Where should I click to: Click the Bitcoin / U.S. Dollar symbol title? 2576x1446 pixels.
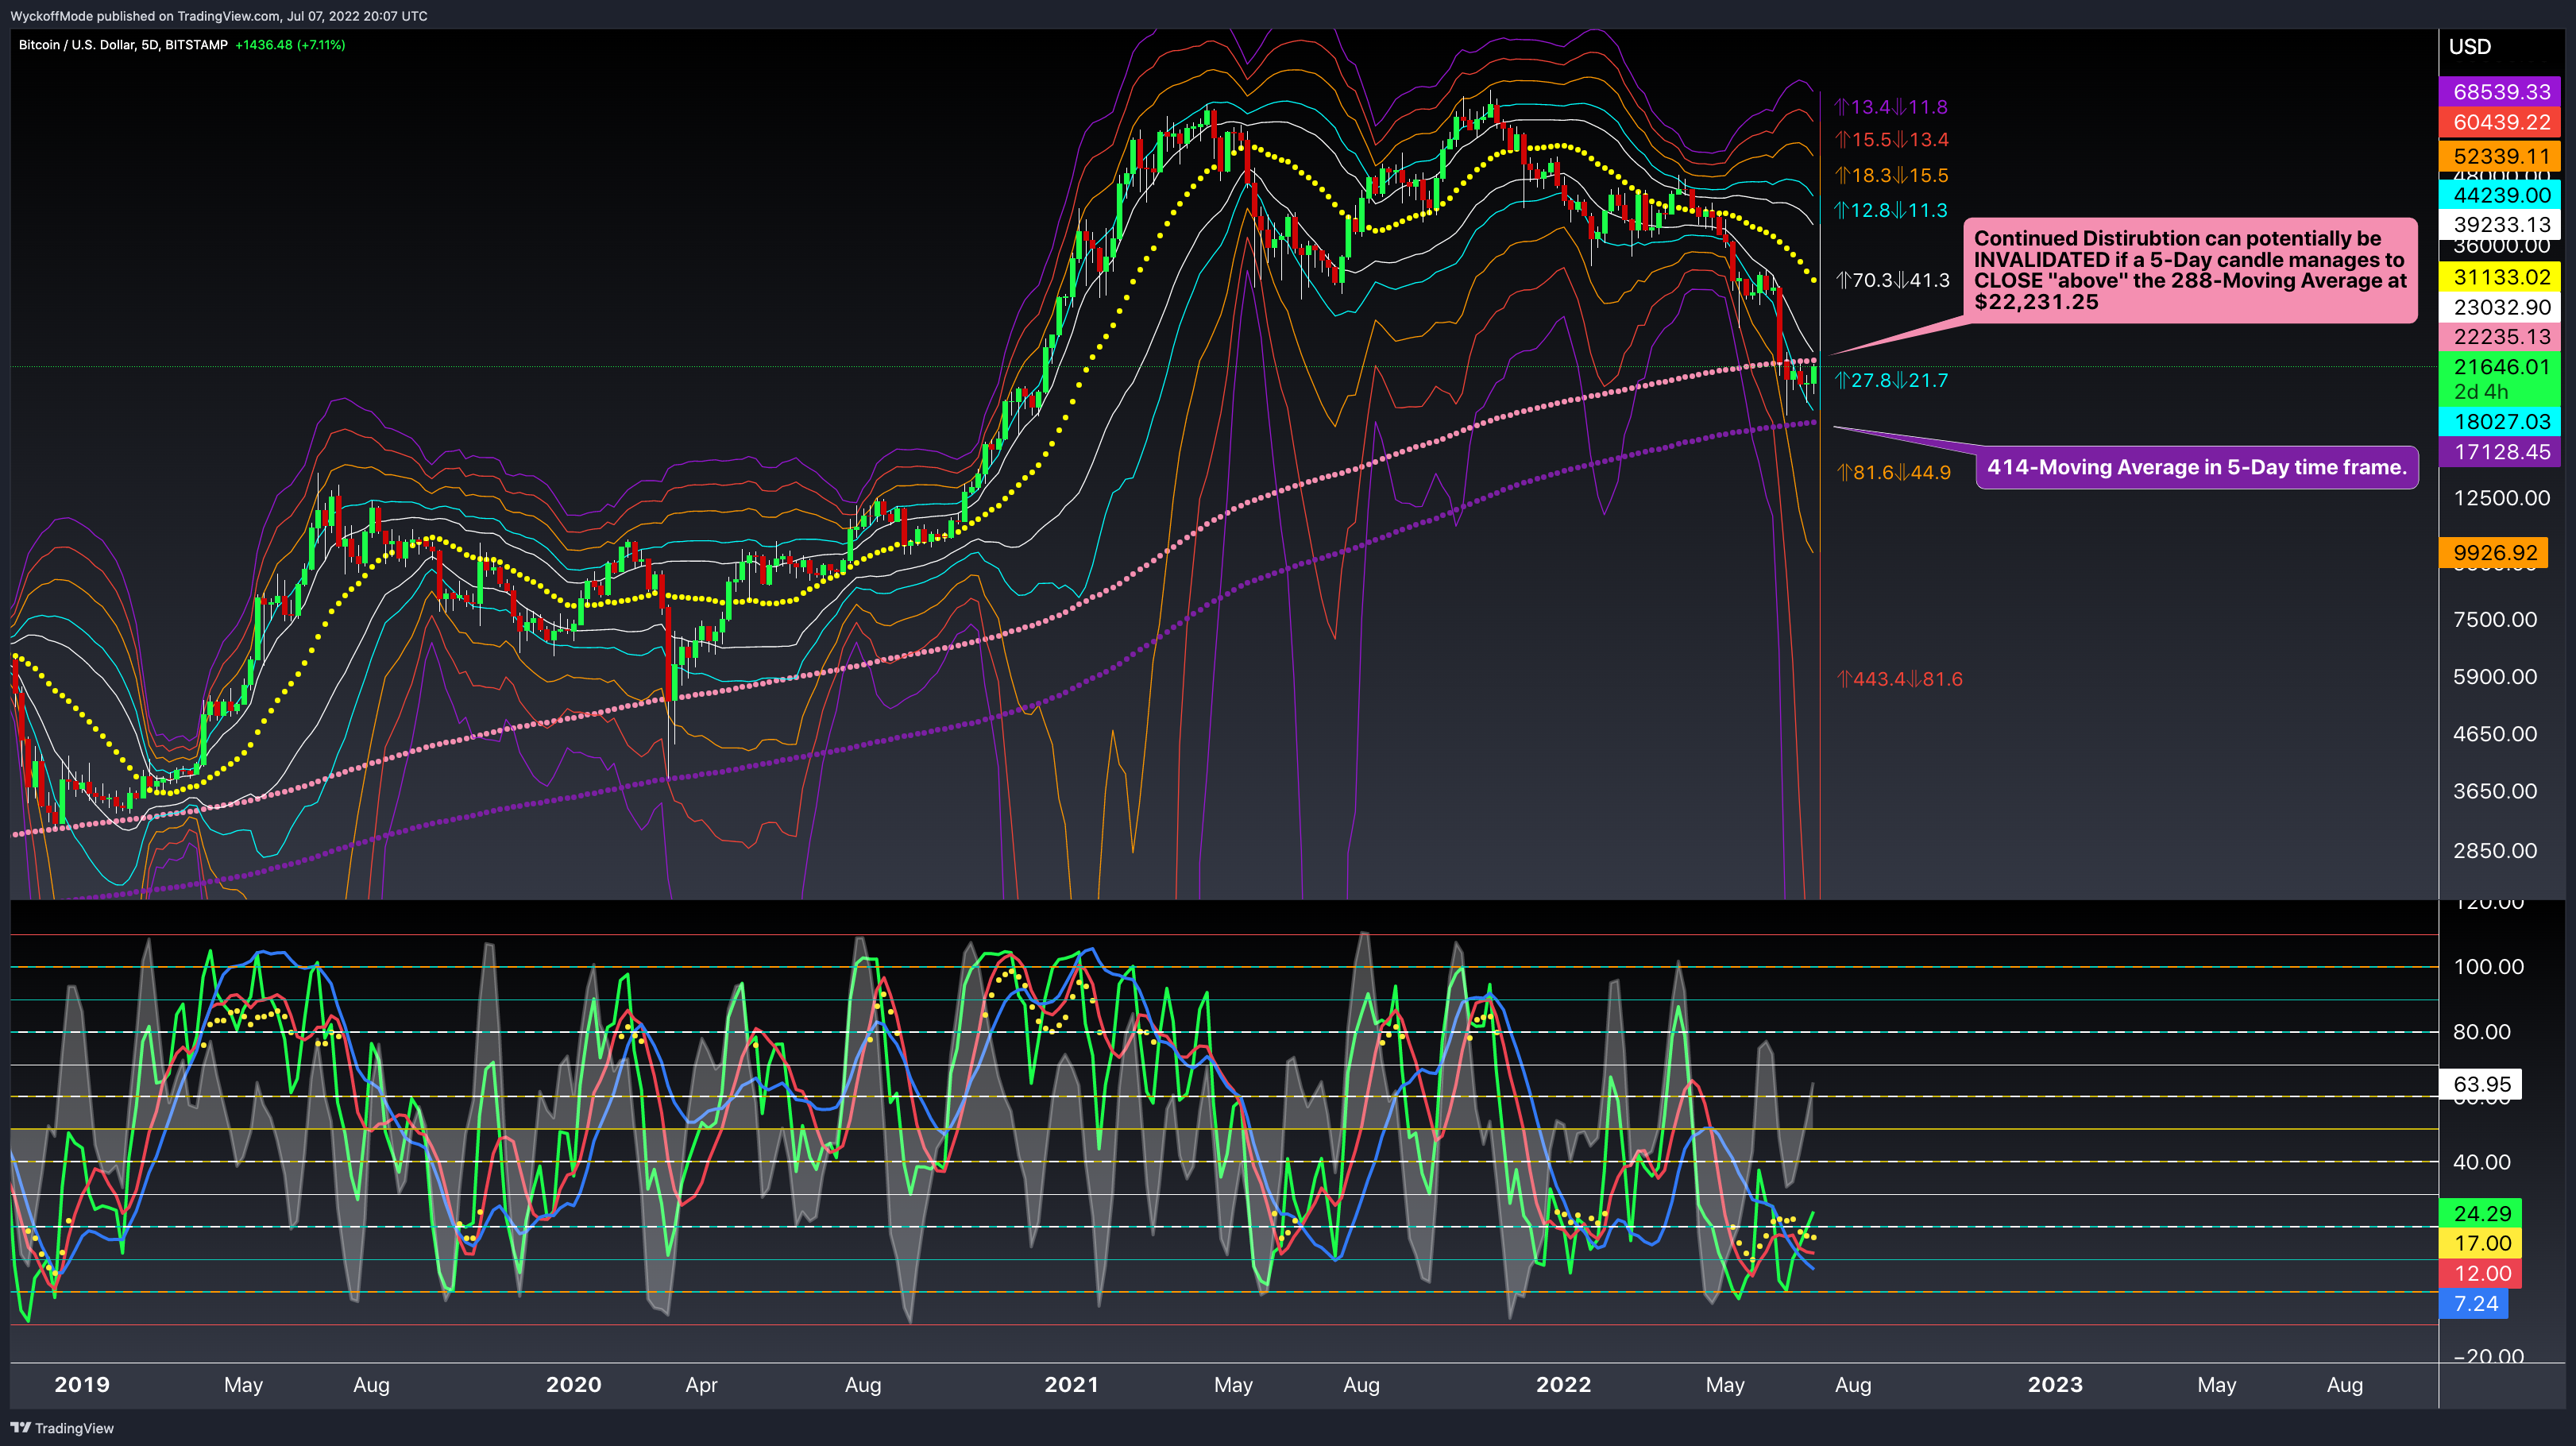(123, 45)
